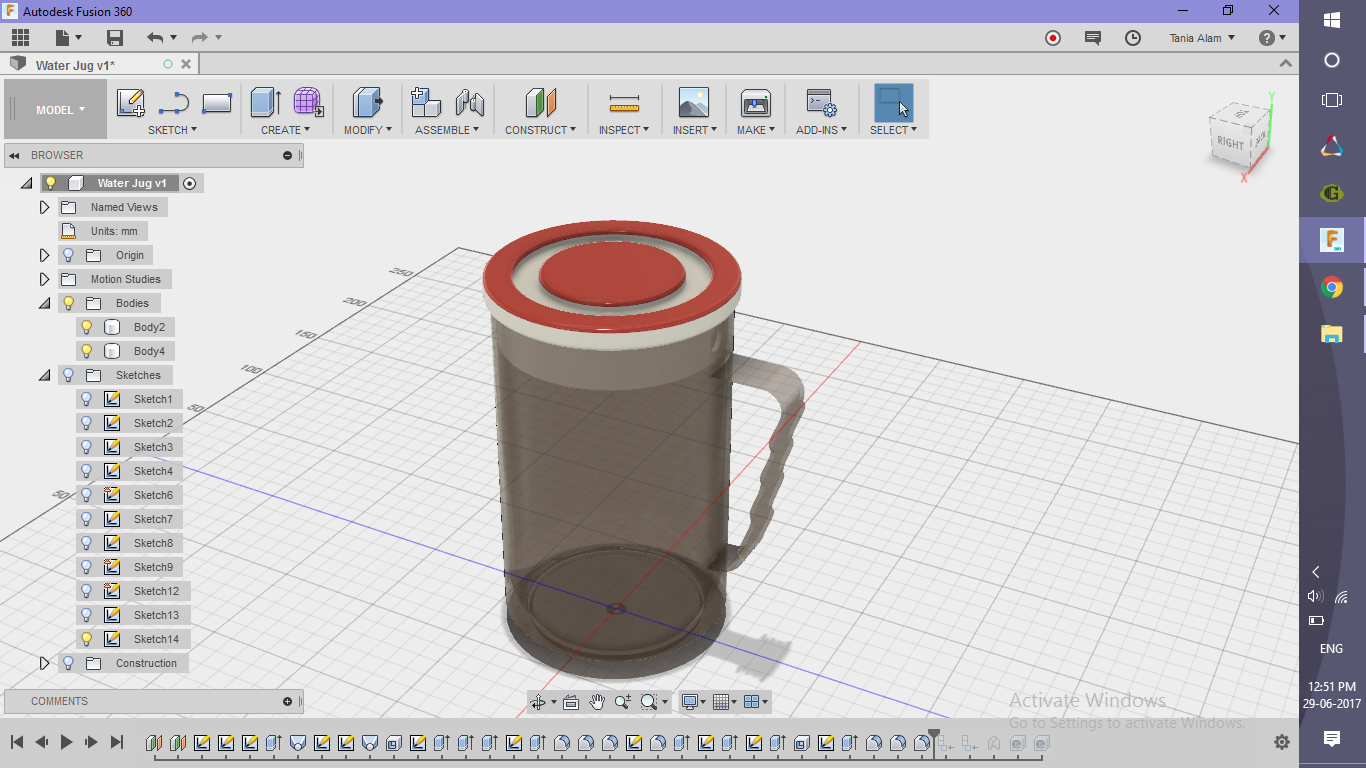Toggle visibility bulb for Sketch14
The height and width of the screenshot is (768, 1366).
point(86,639)
